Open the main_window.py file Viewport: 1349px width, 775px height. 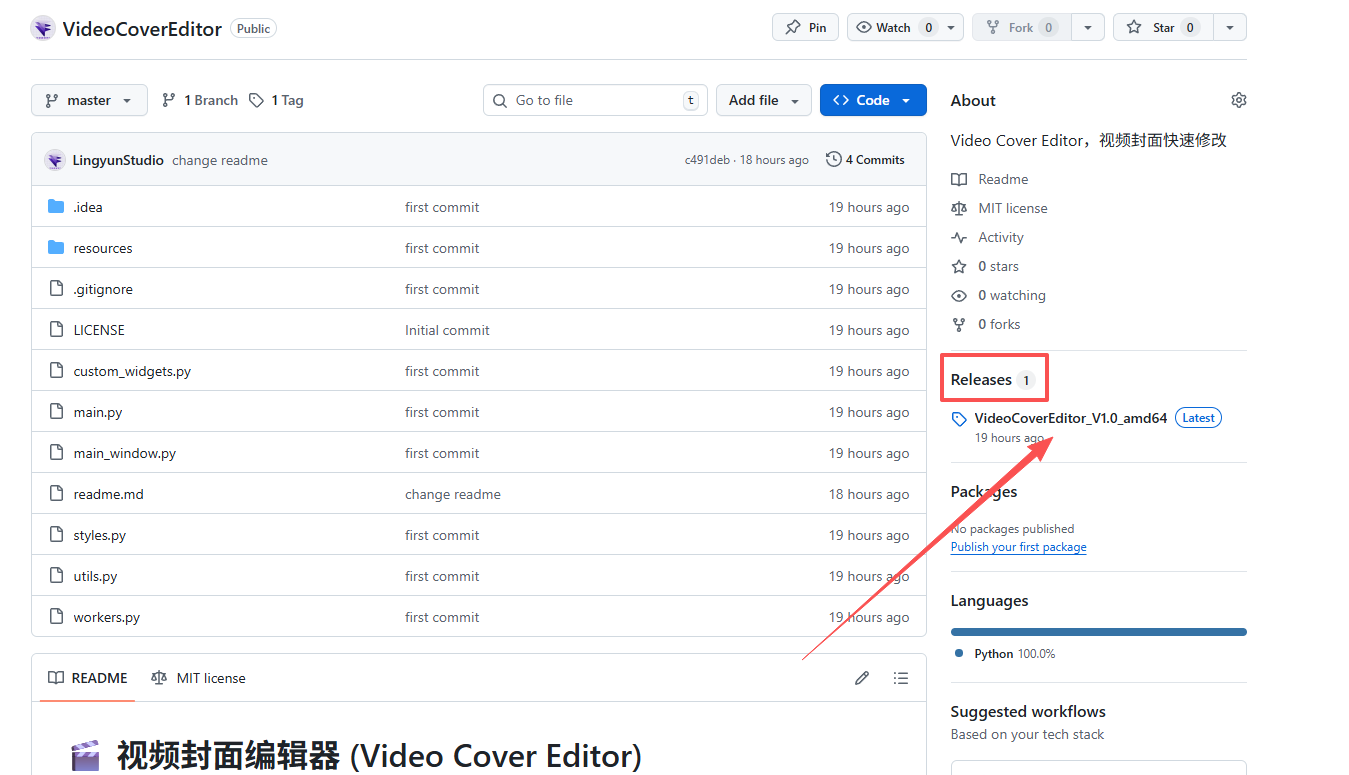tap(124, 453)
